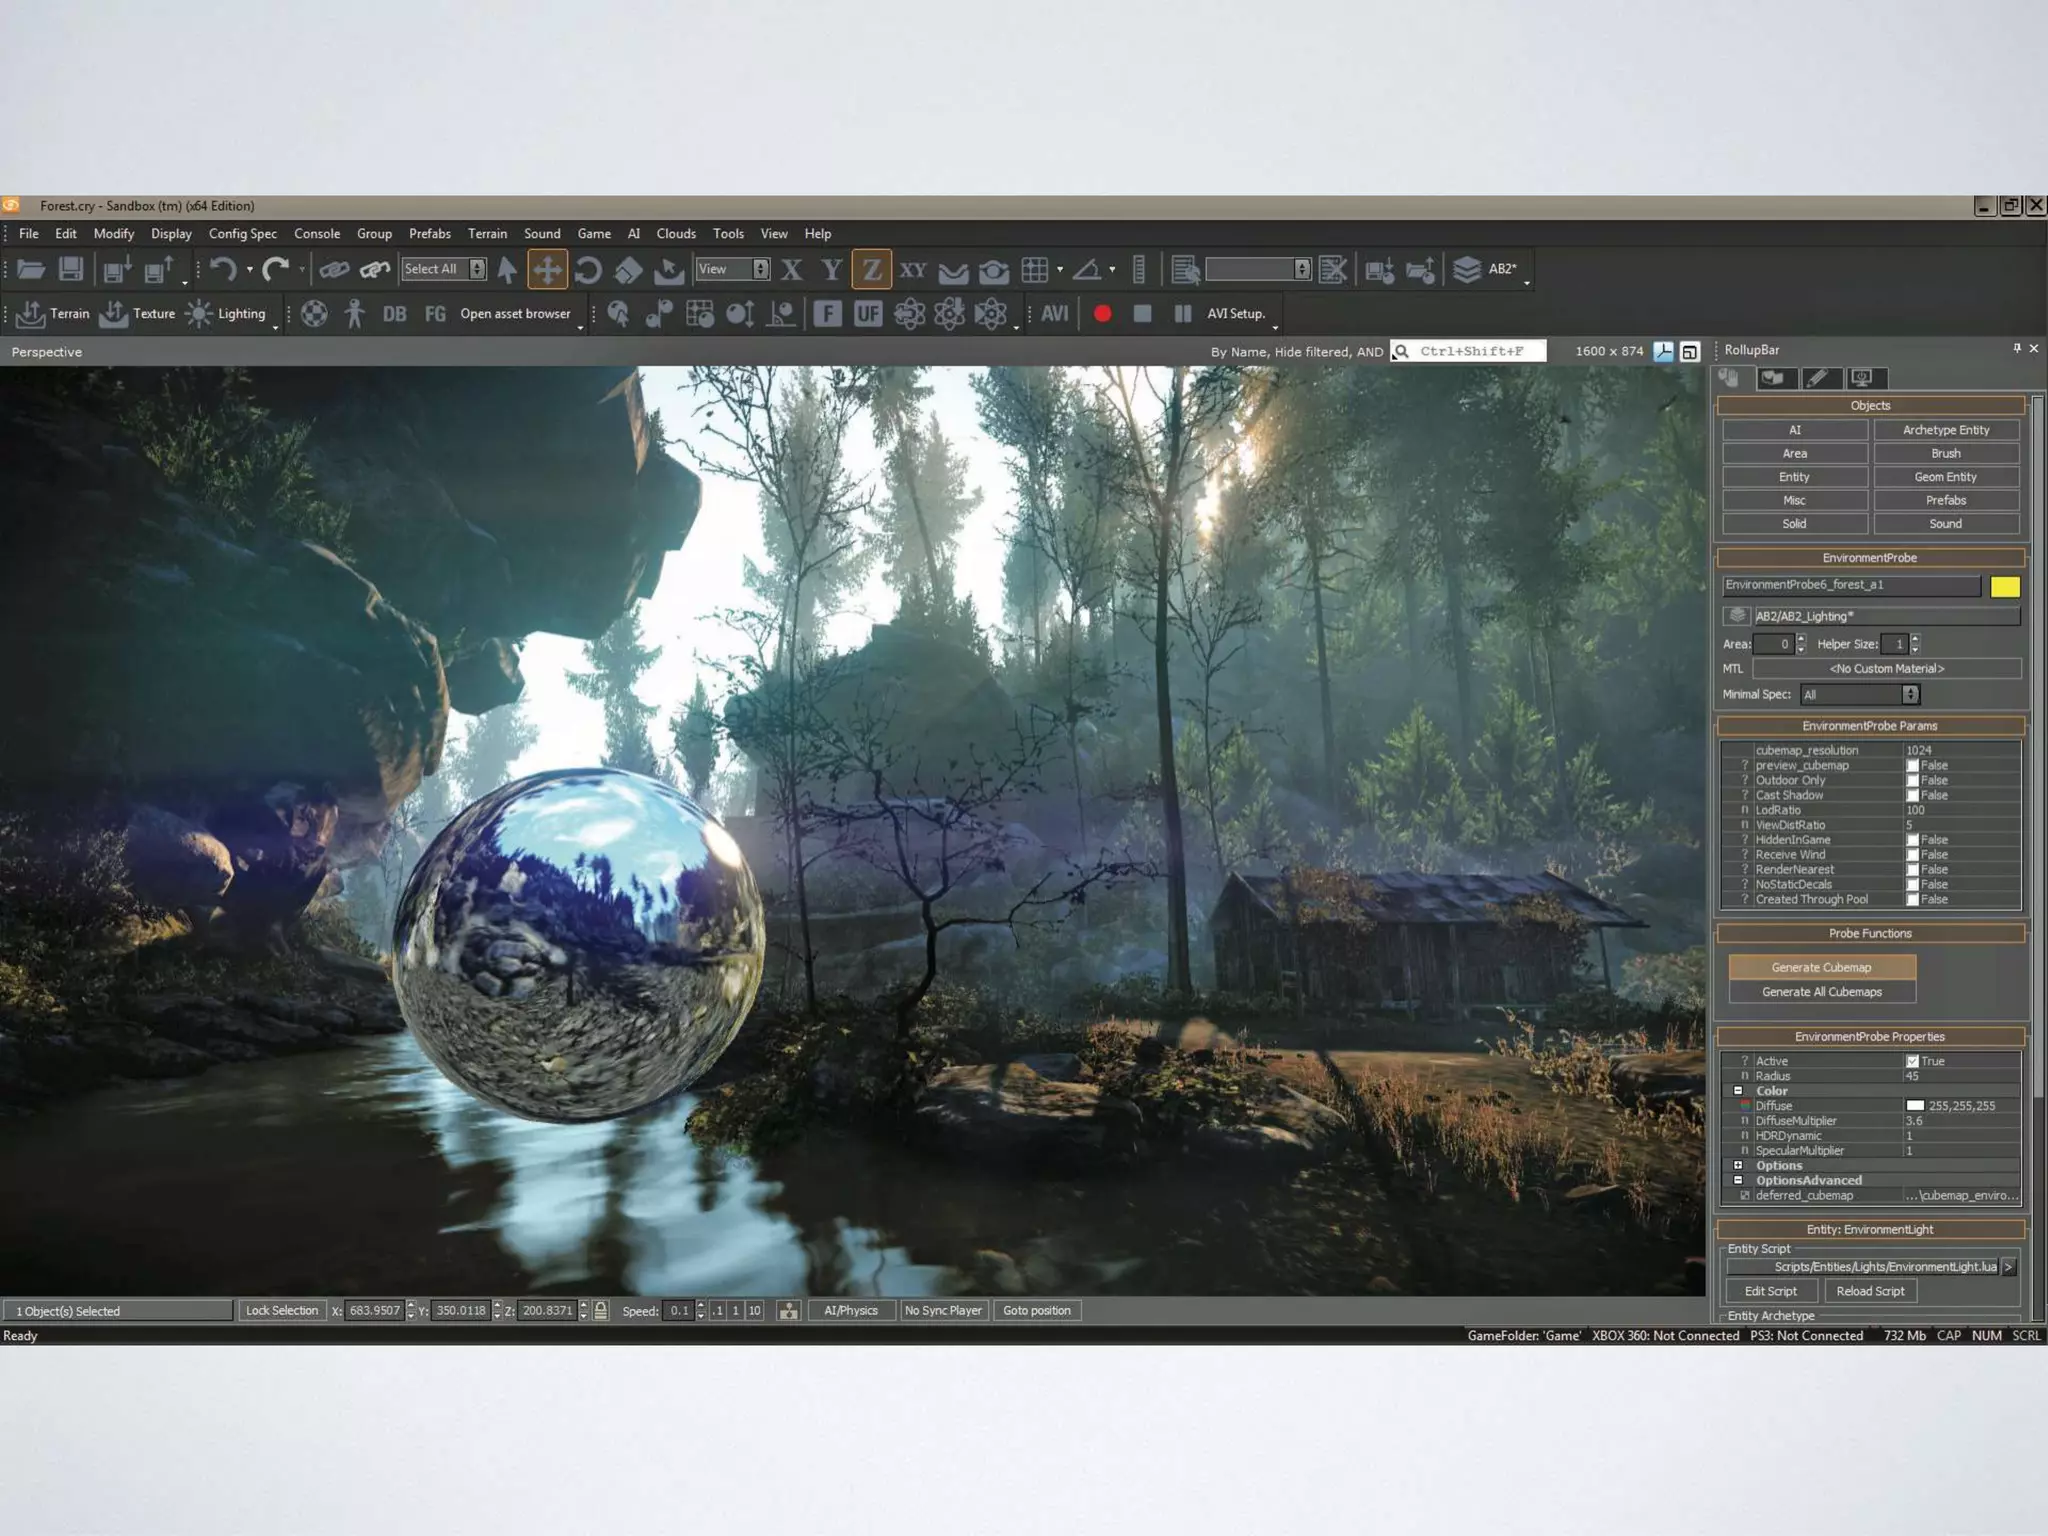Open the Lighting tool icon
Screen dimensions: 2048x1536
199,314
